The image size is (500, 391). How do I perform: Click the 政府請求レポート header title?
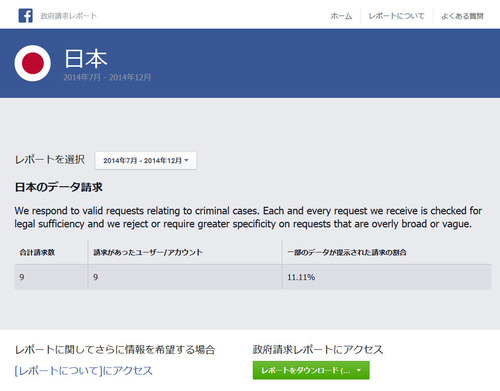click(68, 16)
